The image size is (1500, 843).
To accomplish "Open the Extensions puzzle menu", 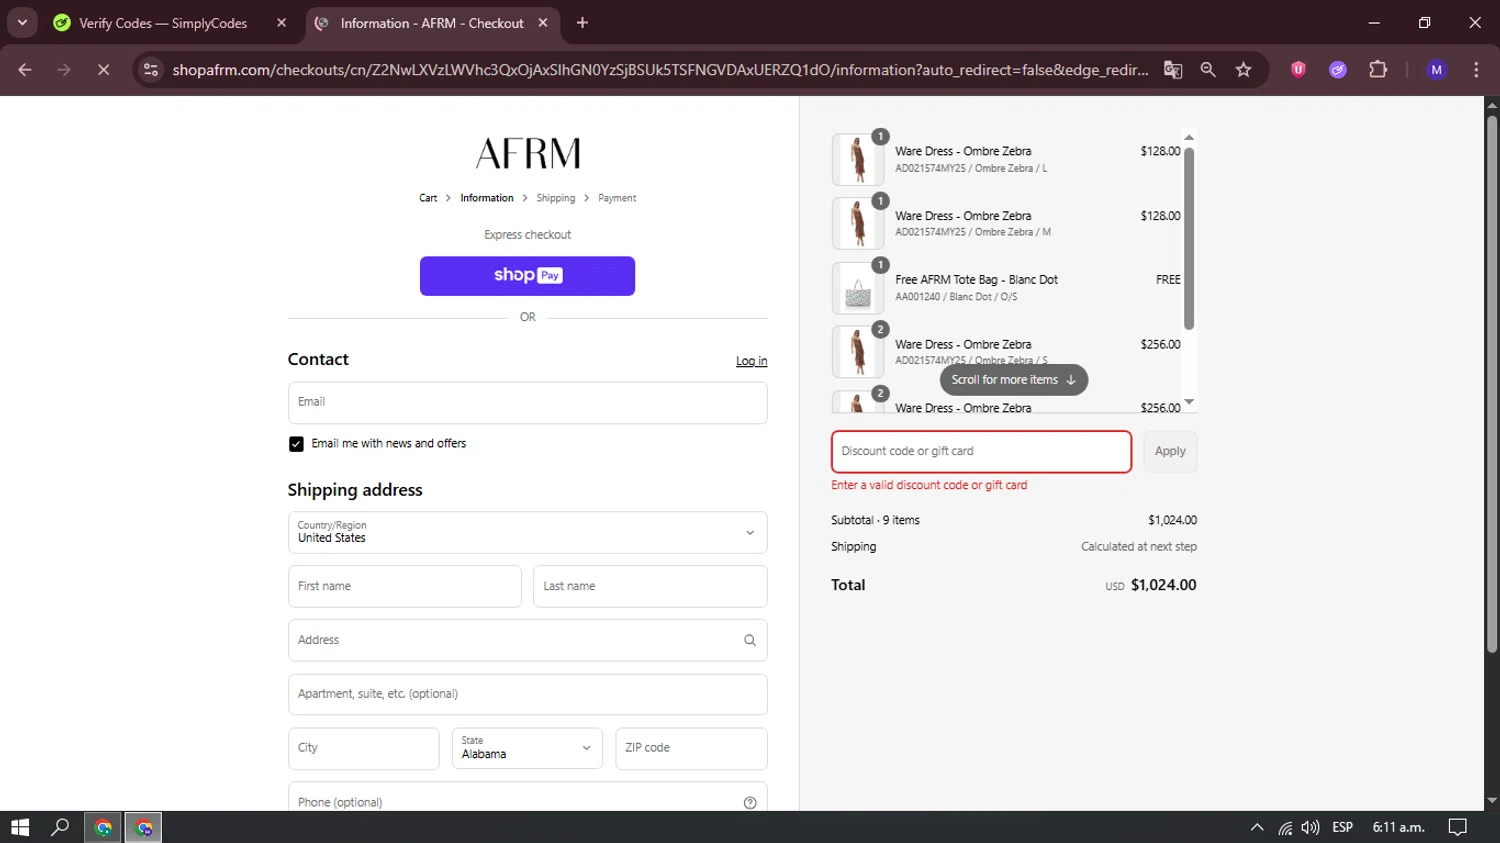I will coord(1378,70).
